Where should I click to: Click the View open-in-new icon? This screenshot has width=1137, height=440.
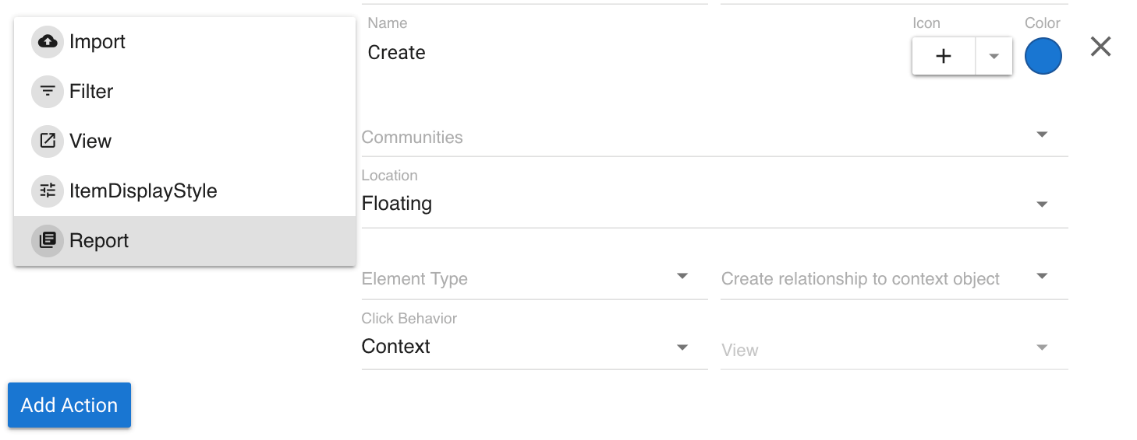click(x=47, y=141)
